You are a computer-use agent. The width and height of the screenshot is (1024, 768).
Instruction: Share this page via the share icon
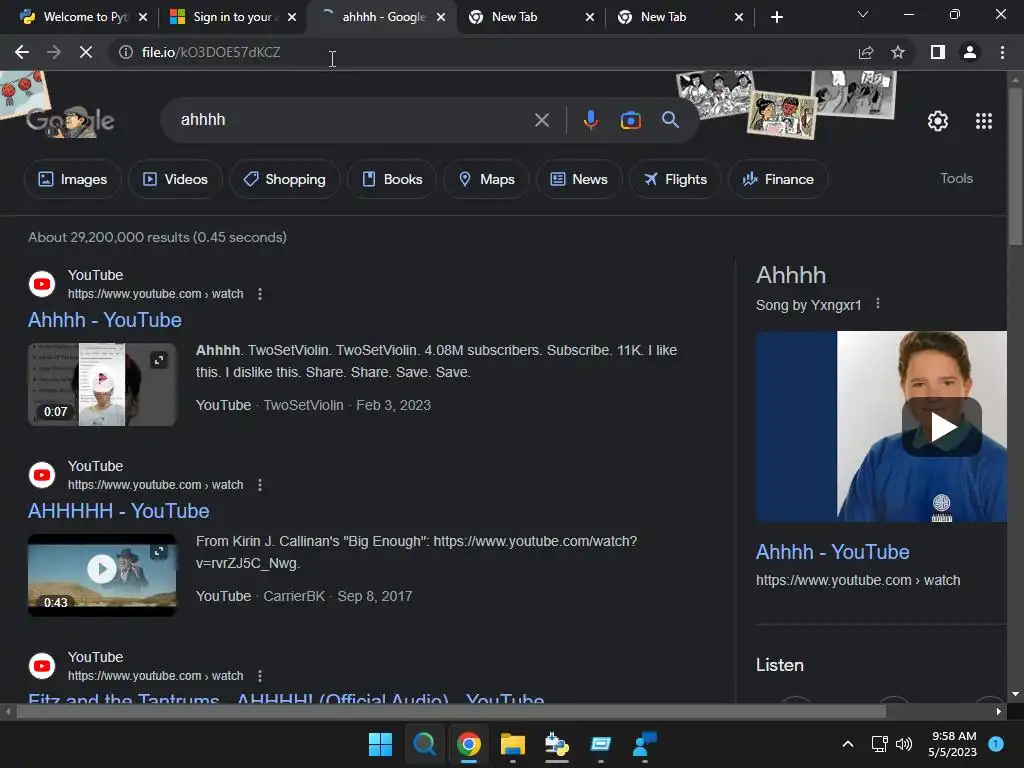tap(866, 52)
